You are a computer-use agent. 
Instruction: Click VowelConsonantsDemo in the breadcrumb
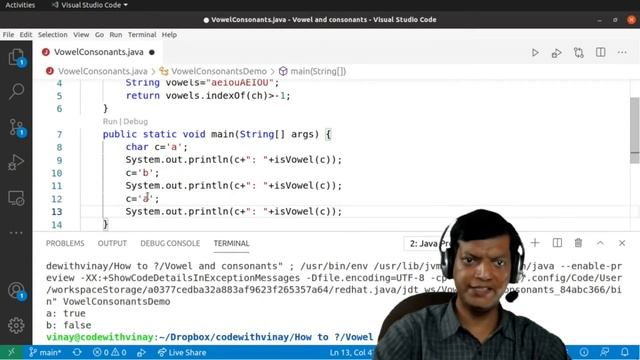point(219,71)
